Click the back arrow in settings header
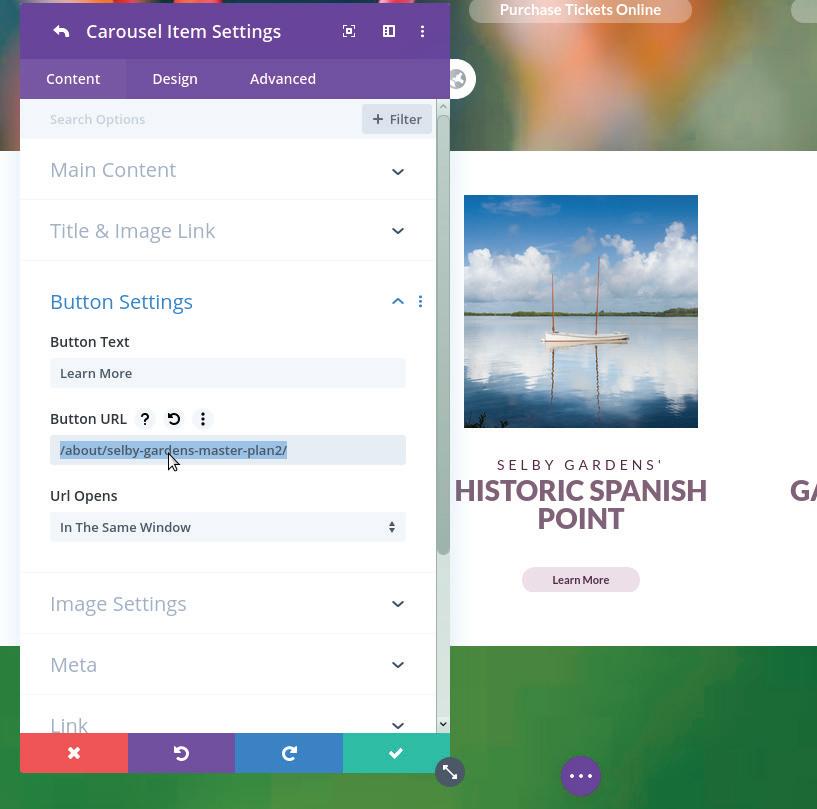 (x=61, y=32)
